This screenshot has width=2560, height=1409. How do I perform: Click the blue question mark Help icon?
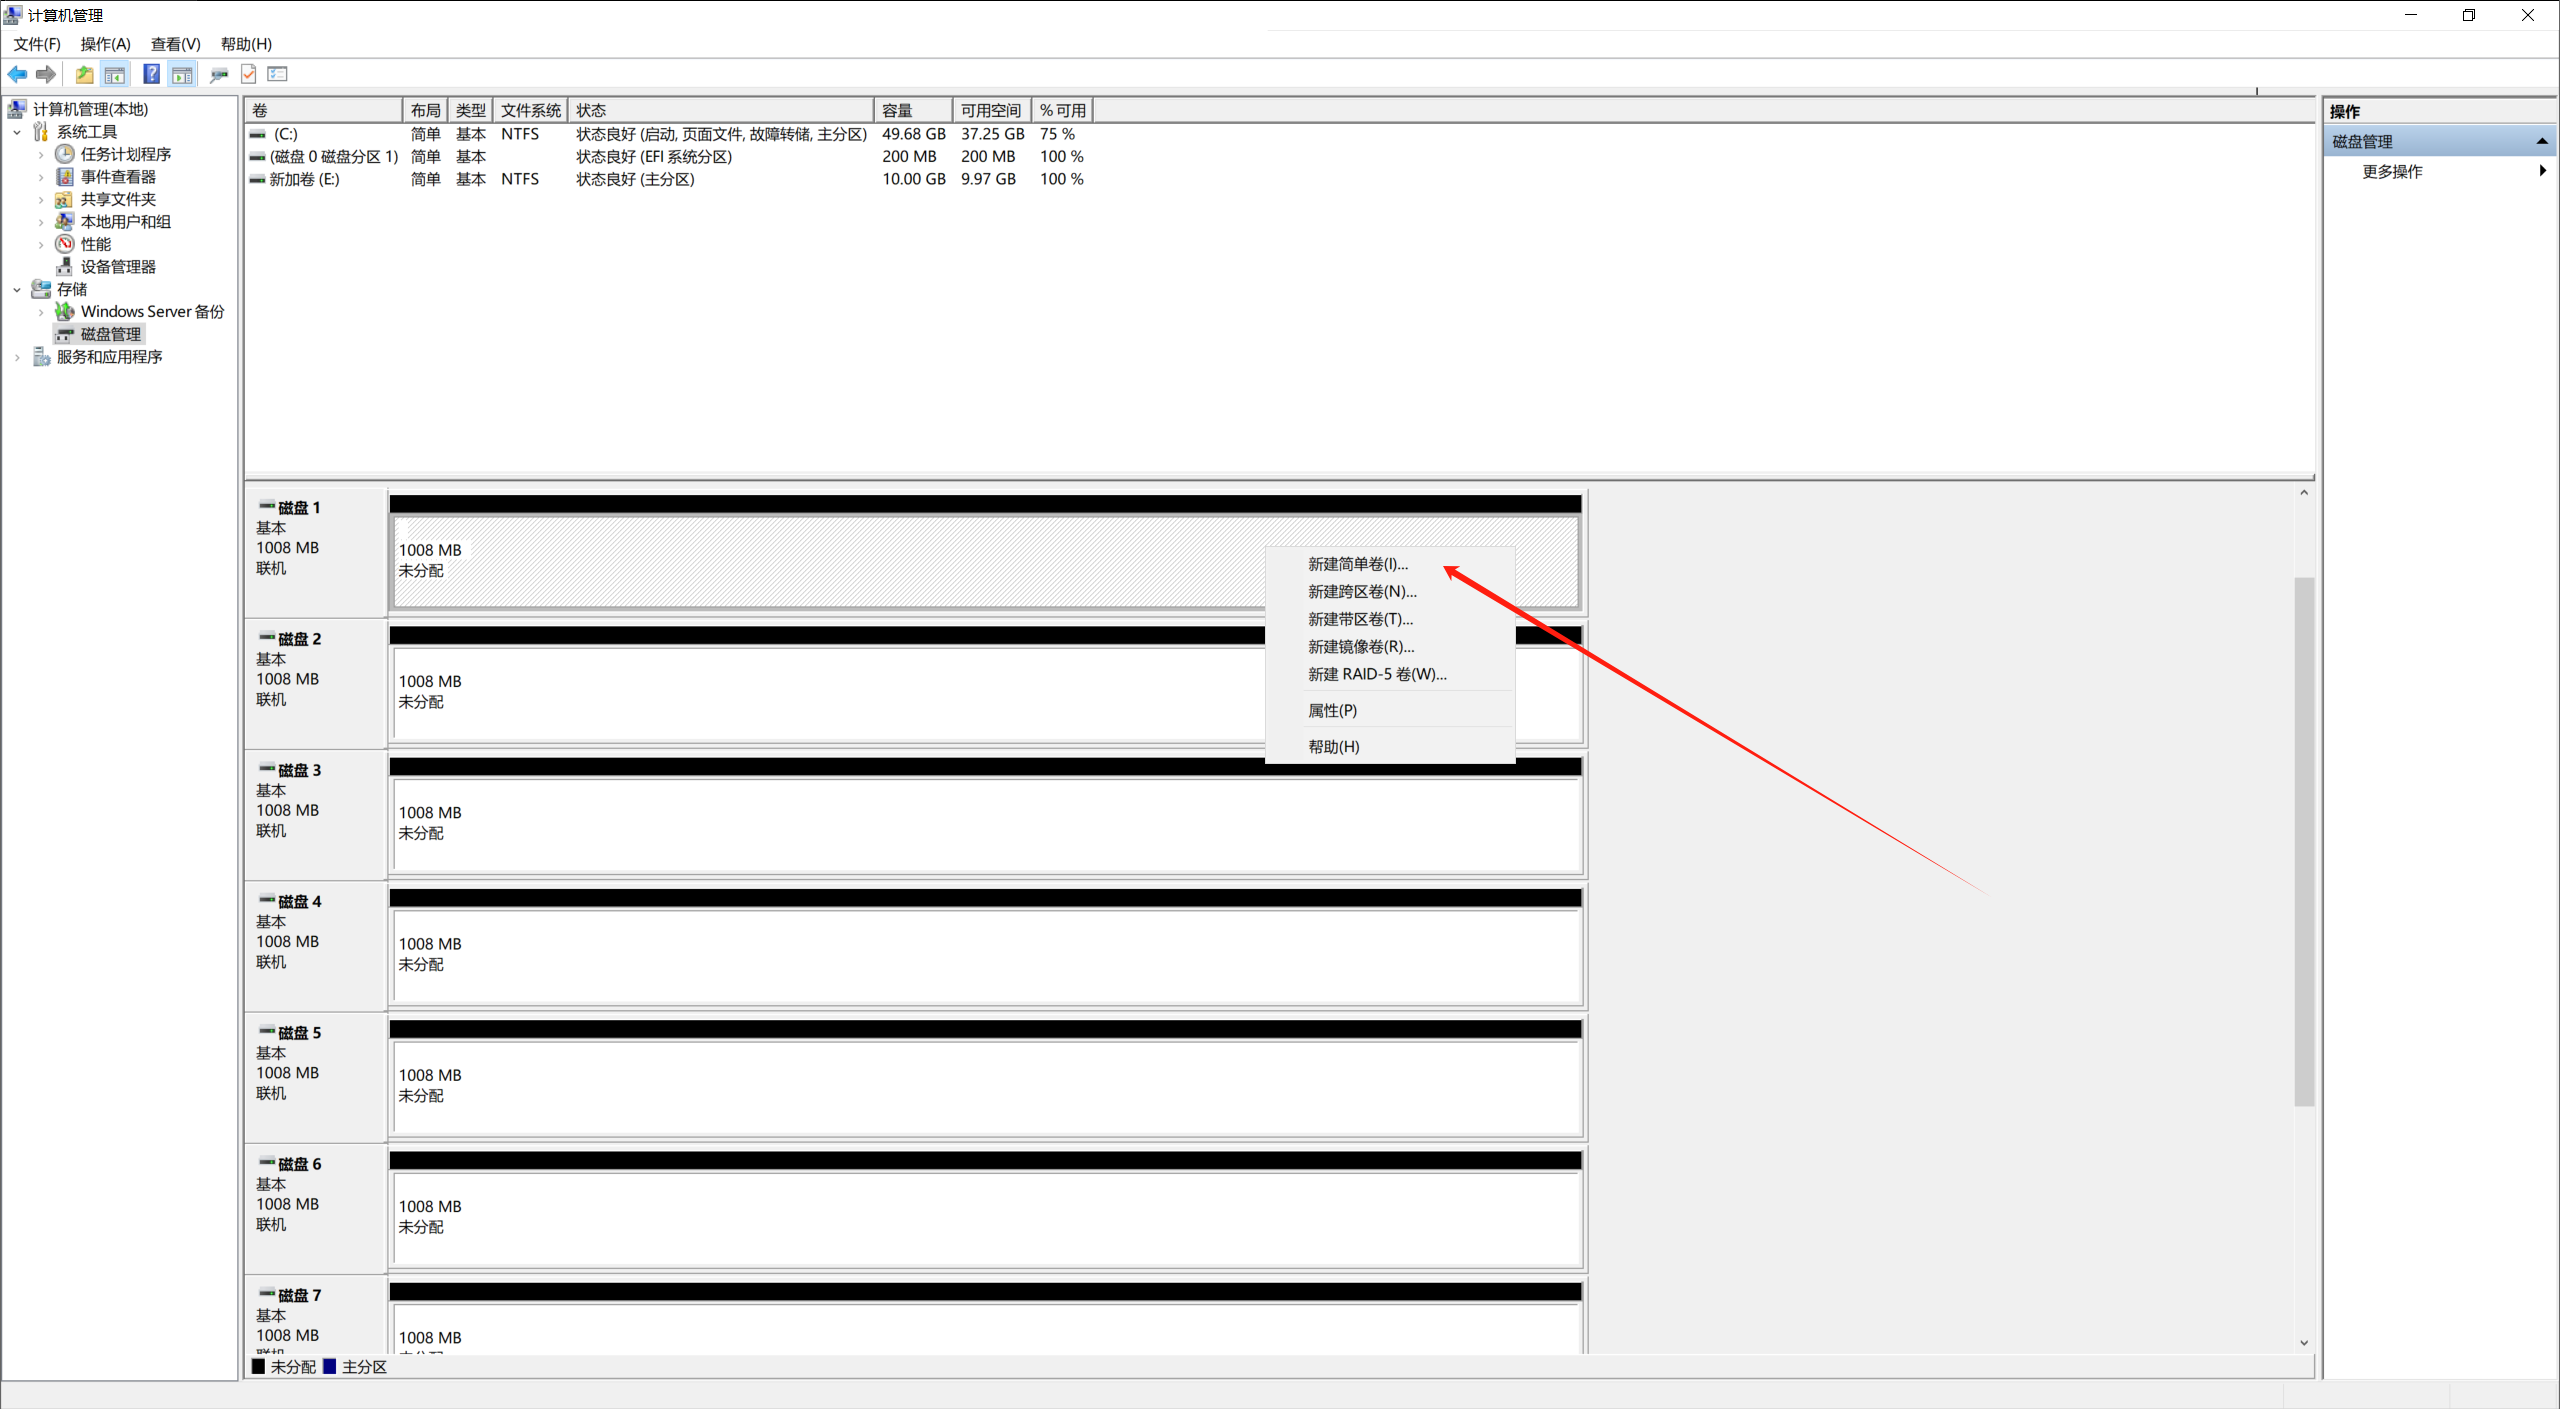[151, 74]
